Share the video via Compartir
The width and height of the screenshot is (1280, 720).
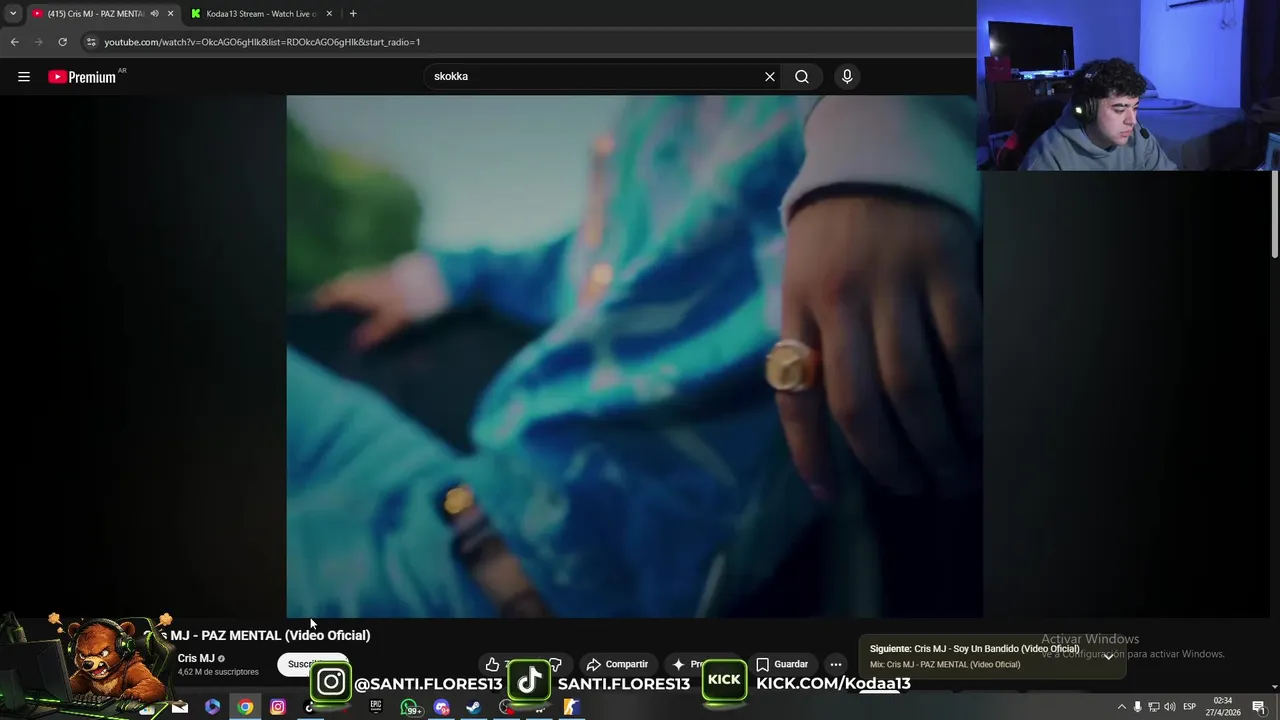click(617, 664)
